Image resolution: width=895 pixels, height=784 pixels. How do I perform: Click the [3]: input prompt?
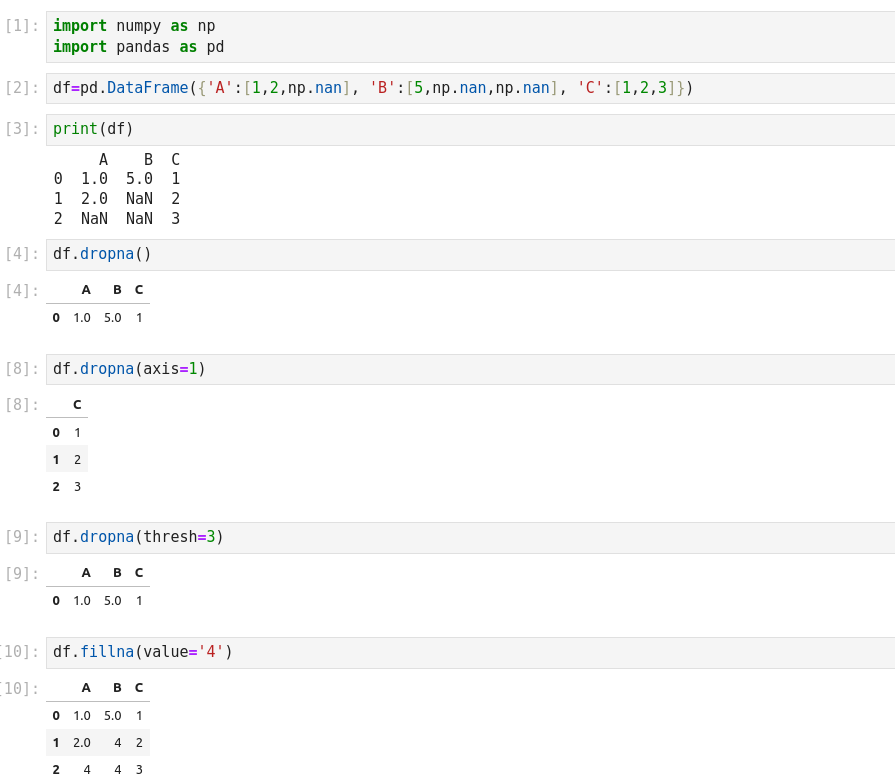coord(22,129)
